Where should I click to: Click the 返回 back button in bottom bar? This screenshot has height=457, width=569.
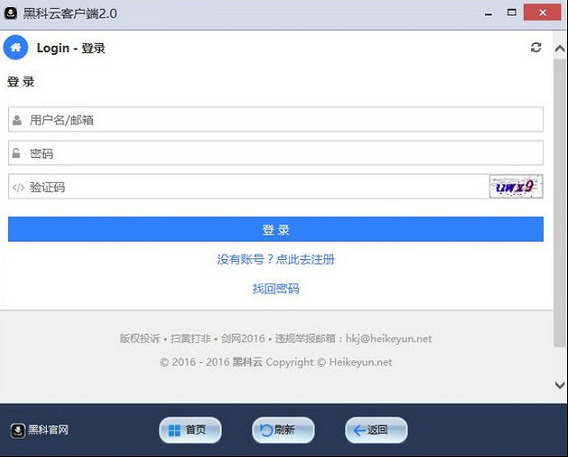(376, 430)
